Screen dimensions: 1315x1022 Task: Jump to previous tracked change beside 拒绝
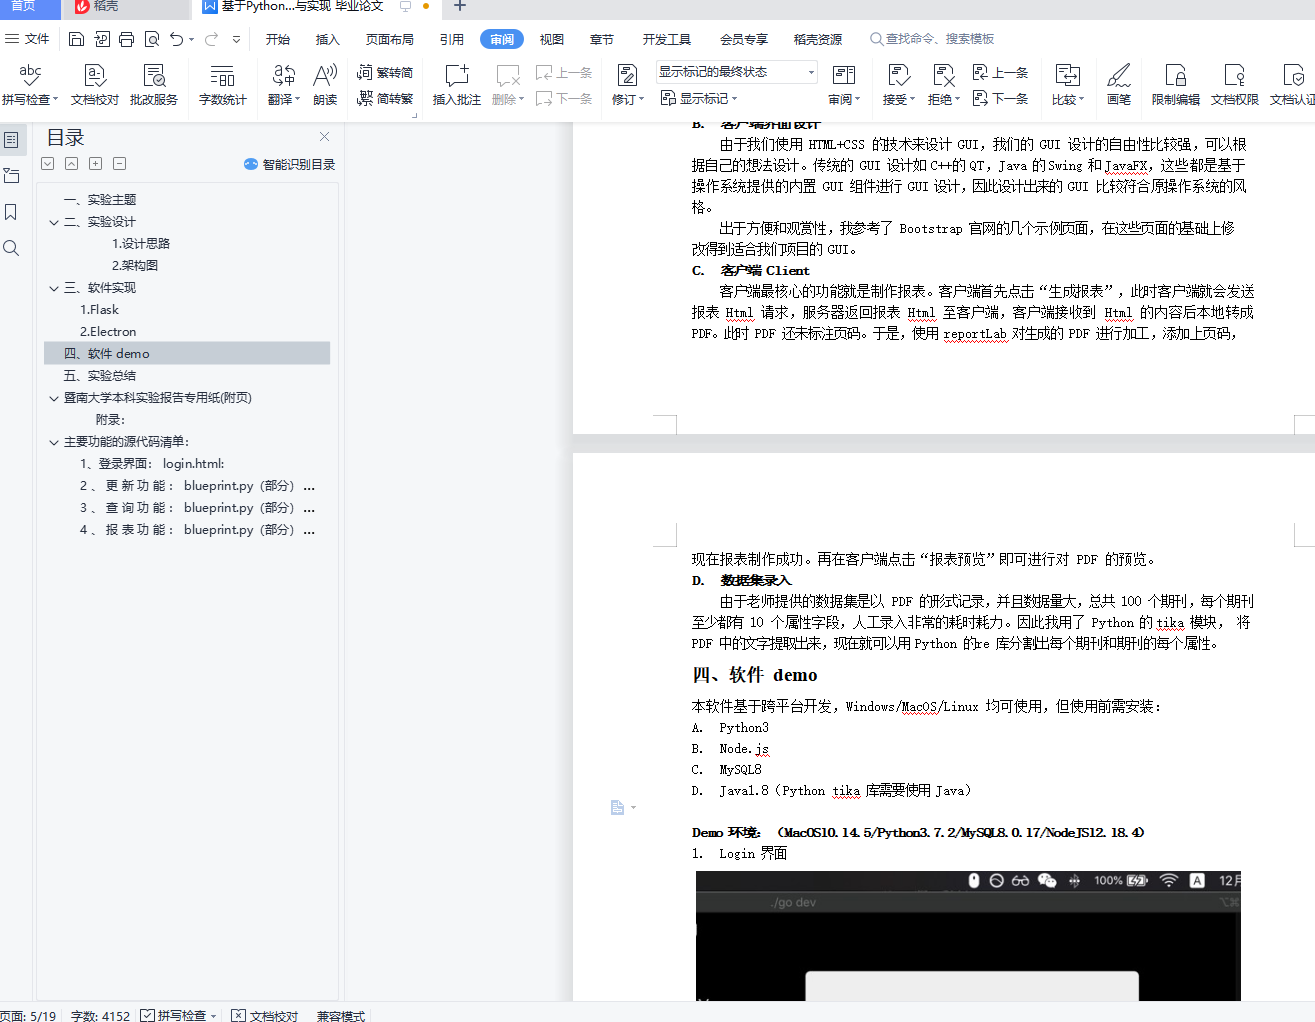tap(1000, 73)
